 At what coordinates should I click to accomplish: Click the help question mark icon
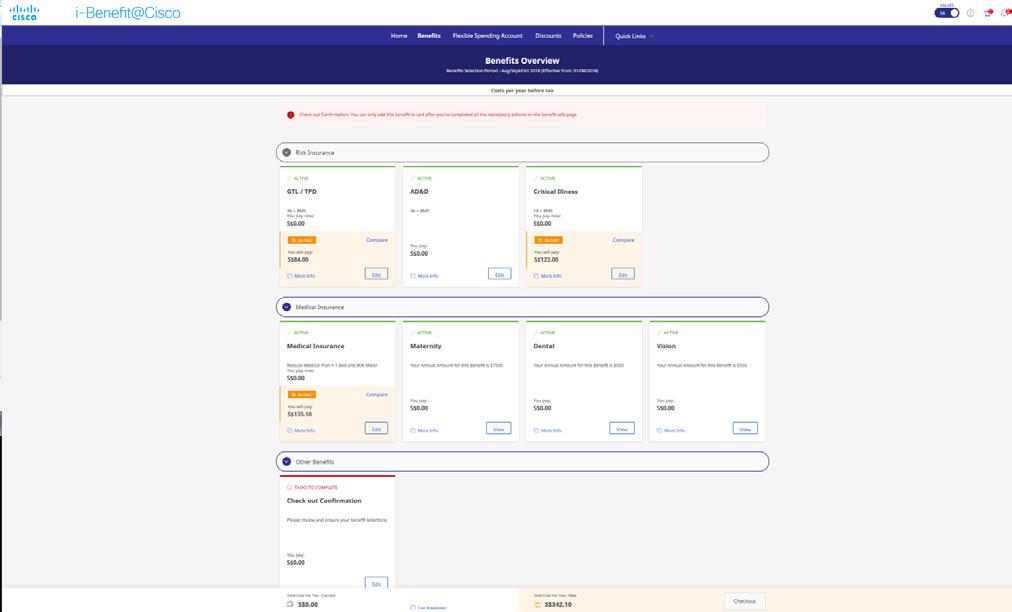[970, 13]
